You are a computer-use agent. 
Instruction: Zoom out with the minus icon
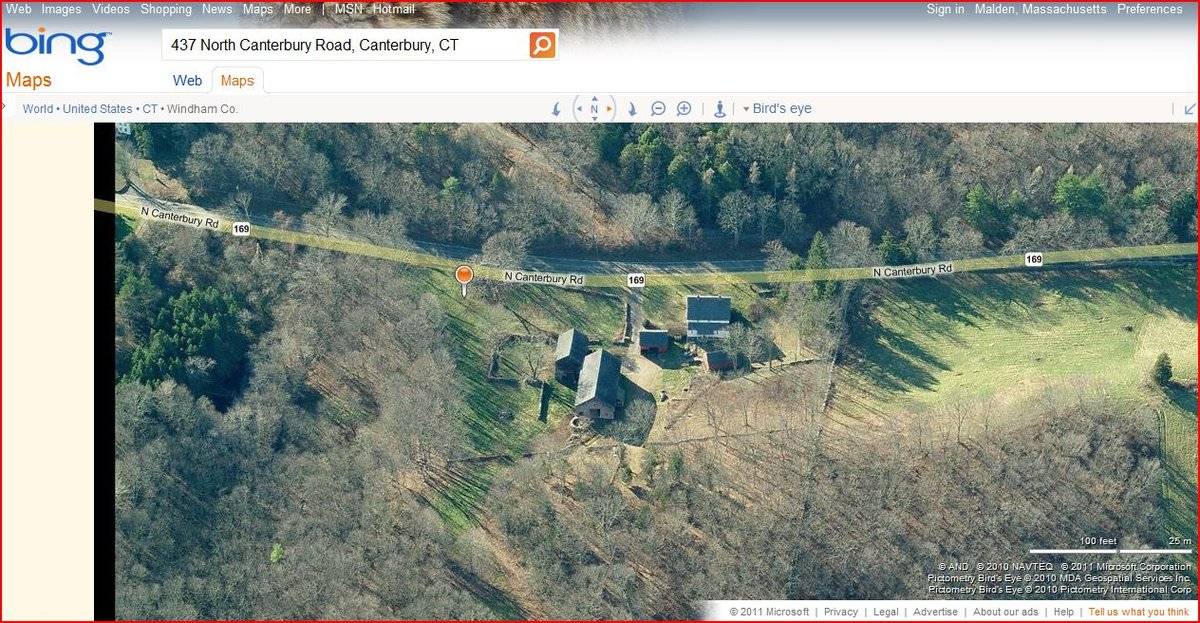[658, 109]
